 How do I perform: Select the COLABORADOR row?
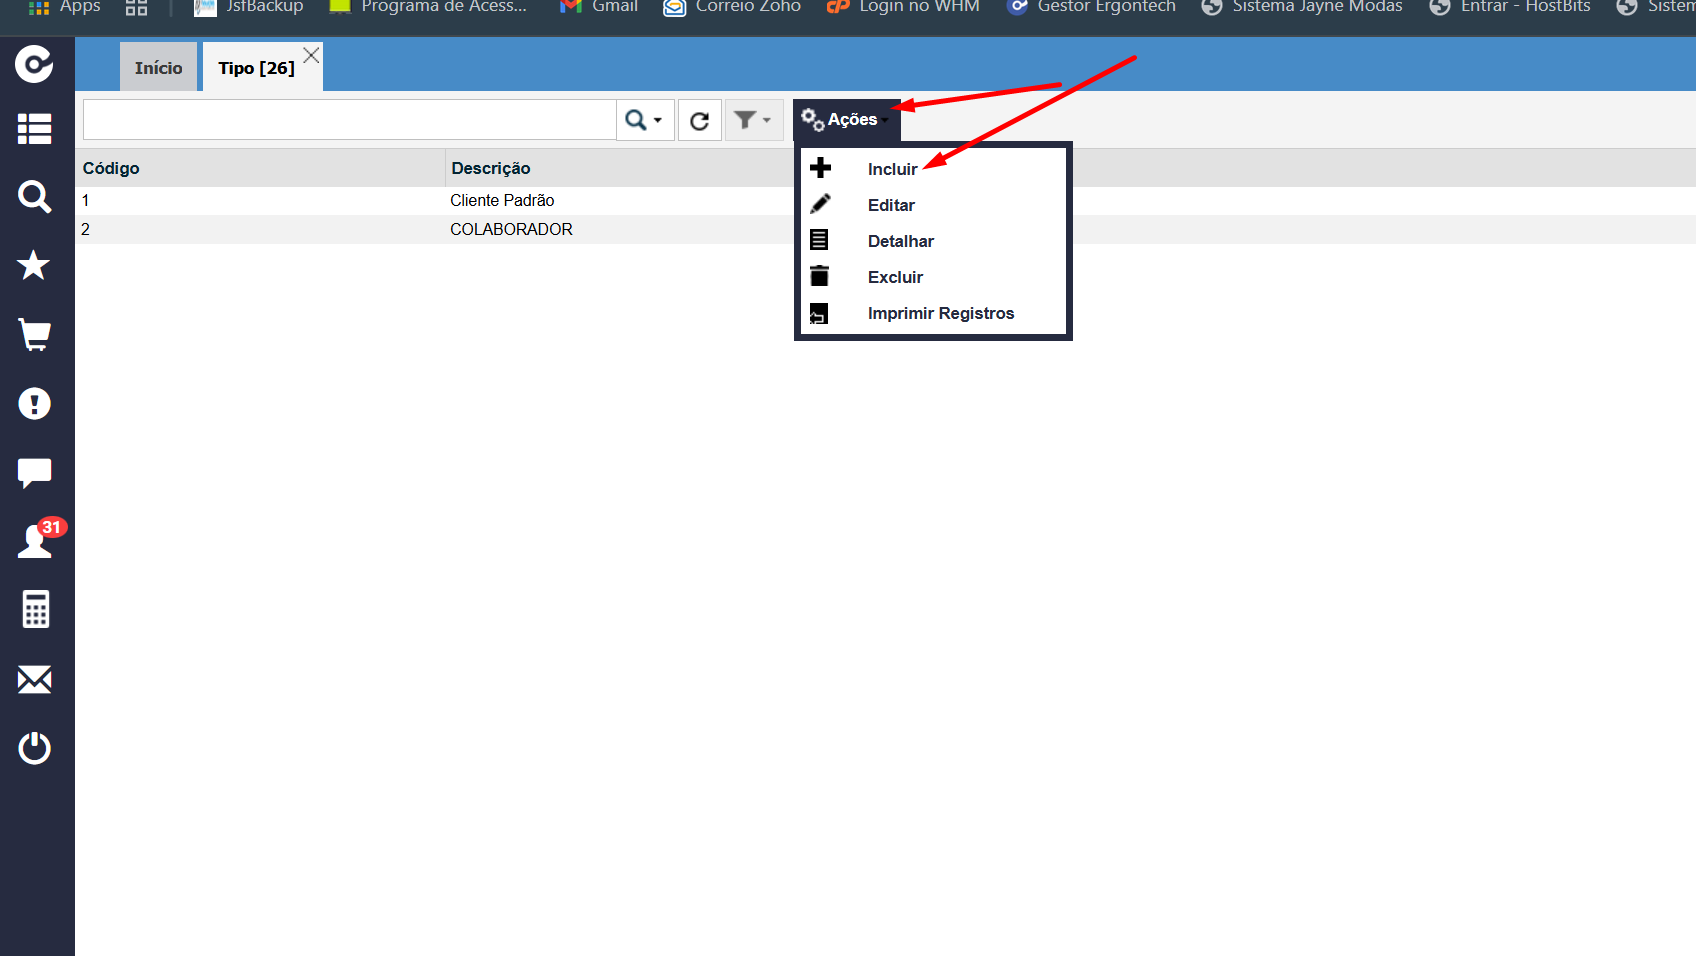[885, 229]
